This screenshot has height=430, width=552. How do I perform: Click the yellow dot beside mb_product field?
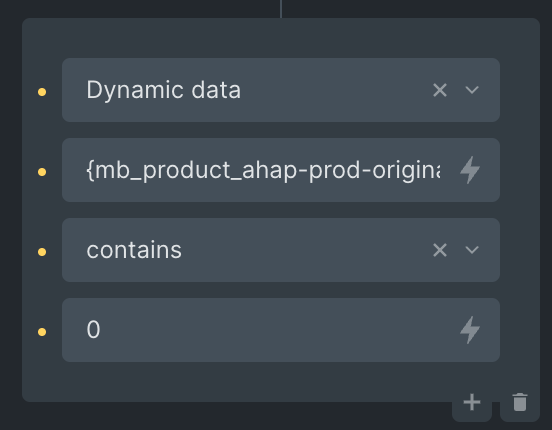tap(42, 172)
